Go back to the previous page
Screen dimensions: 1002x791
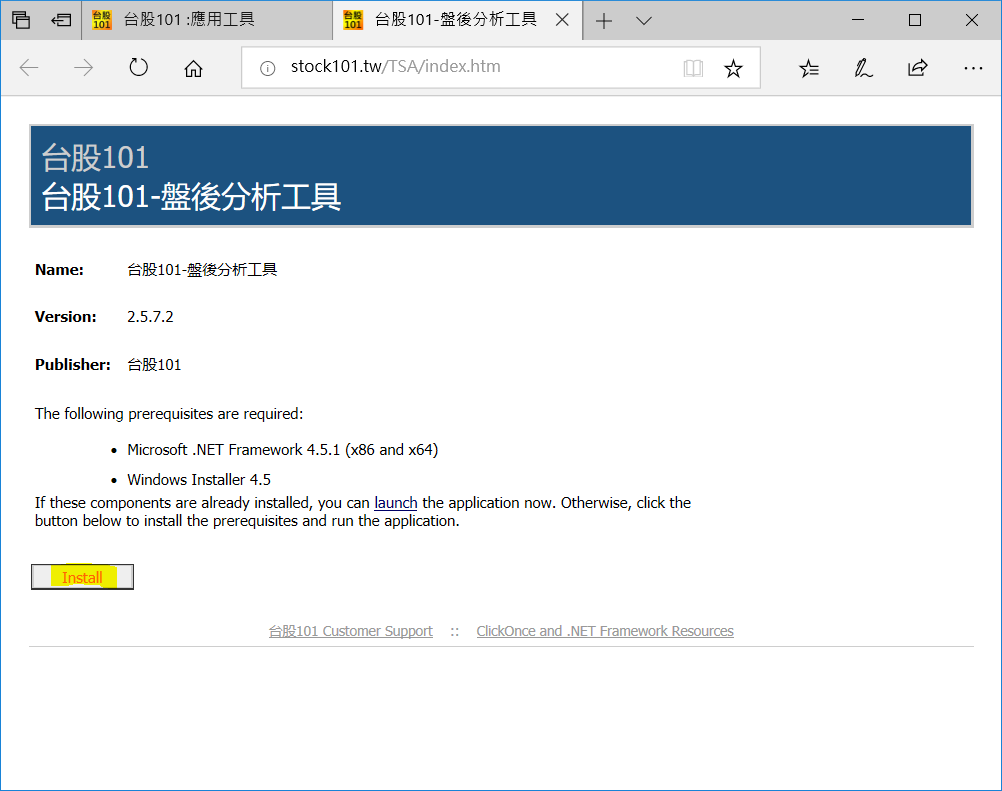[x=29, y=67]
